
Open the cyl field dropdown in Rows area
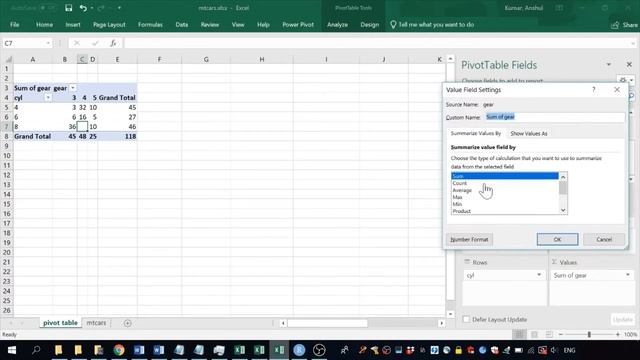(x=539, y=275)
